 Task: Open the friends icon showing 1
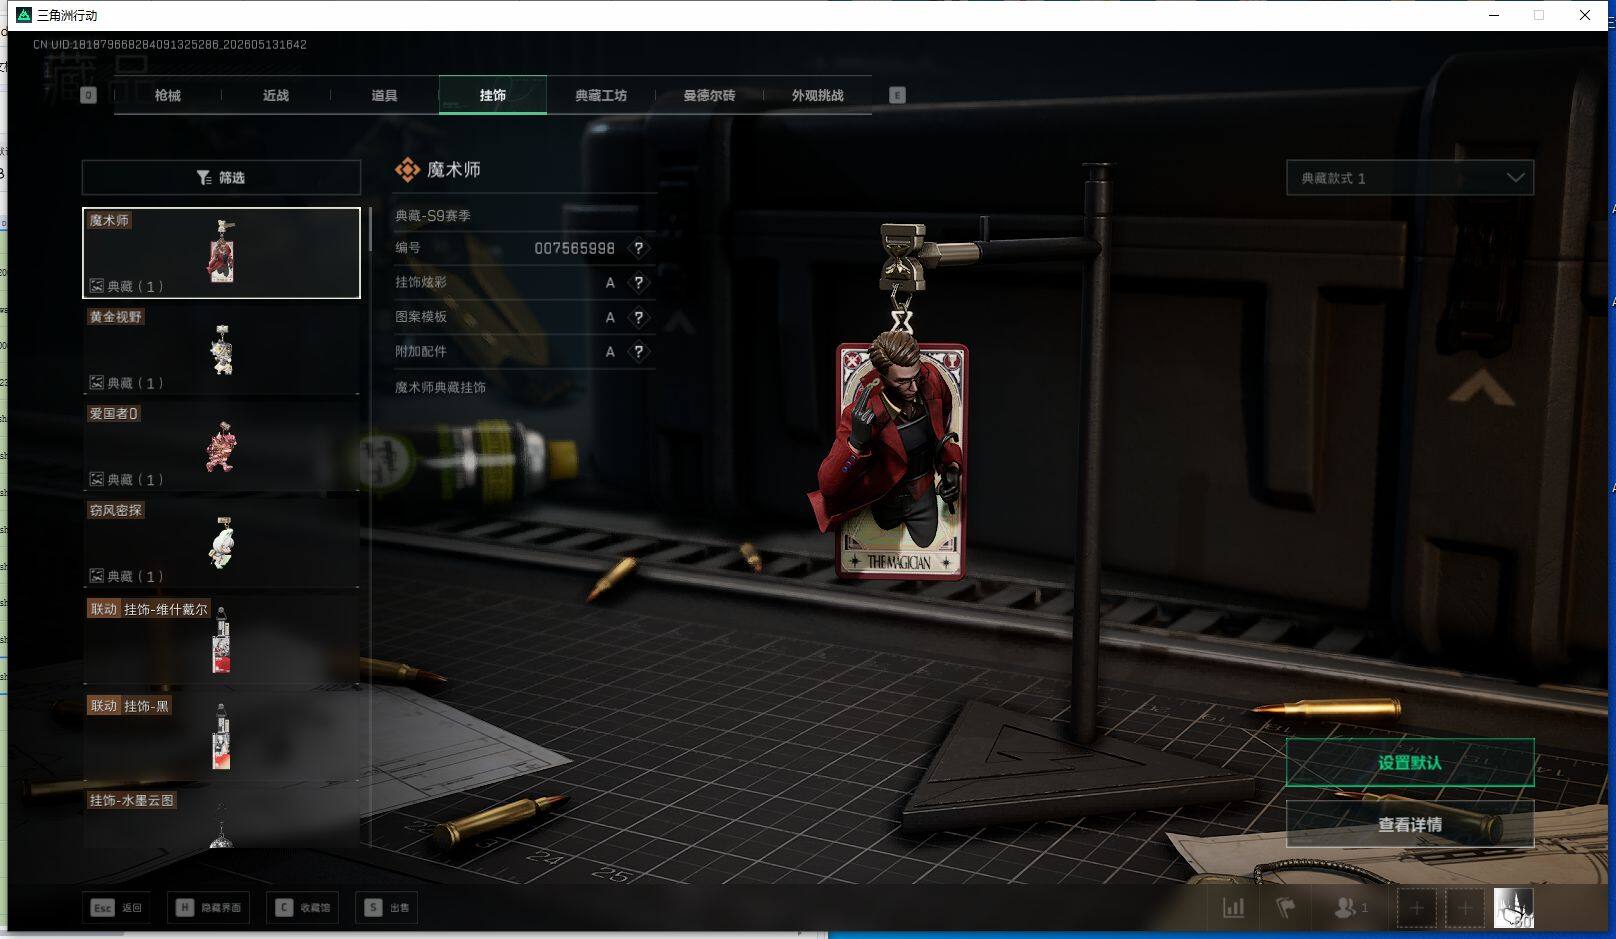(1350, 908)
